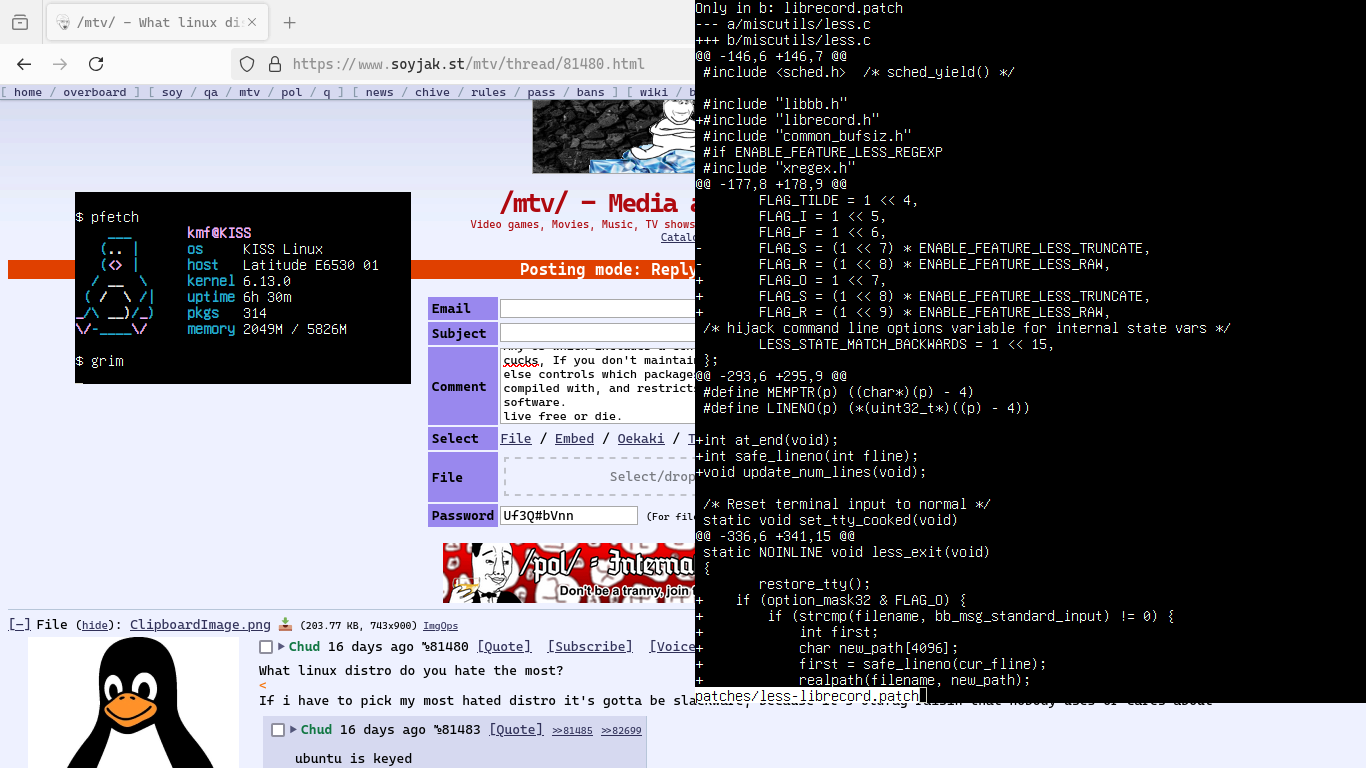Click the top banner image above the board title

613,136
